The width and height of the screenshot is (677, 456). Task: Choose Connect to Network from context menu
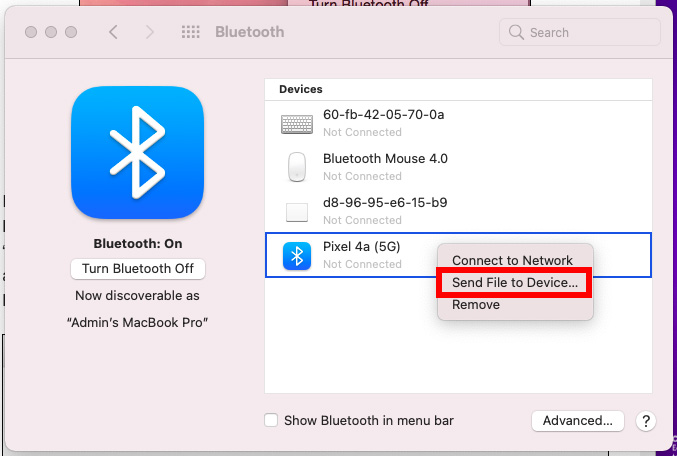click(512, 260)
